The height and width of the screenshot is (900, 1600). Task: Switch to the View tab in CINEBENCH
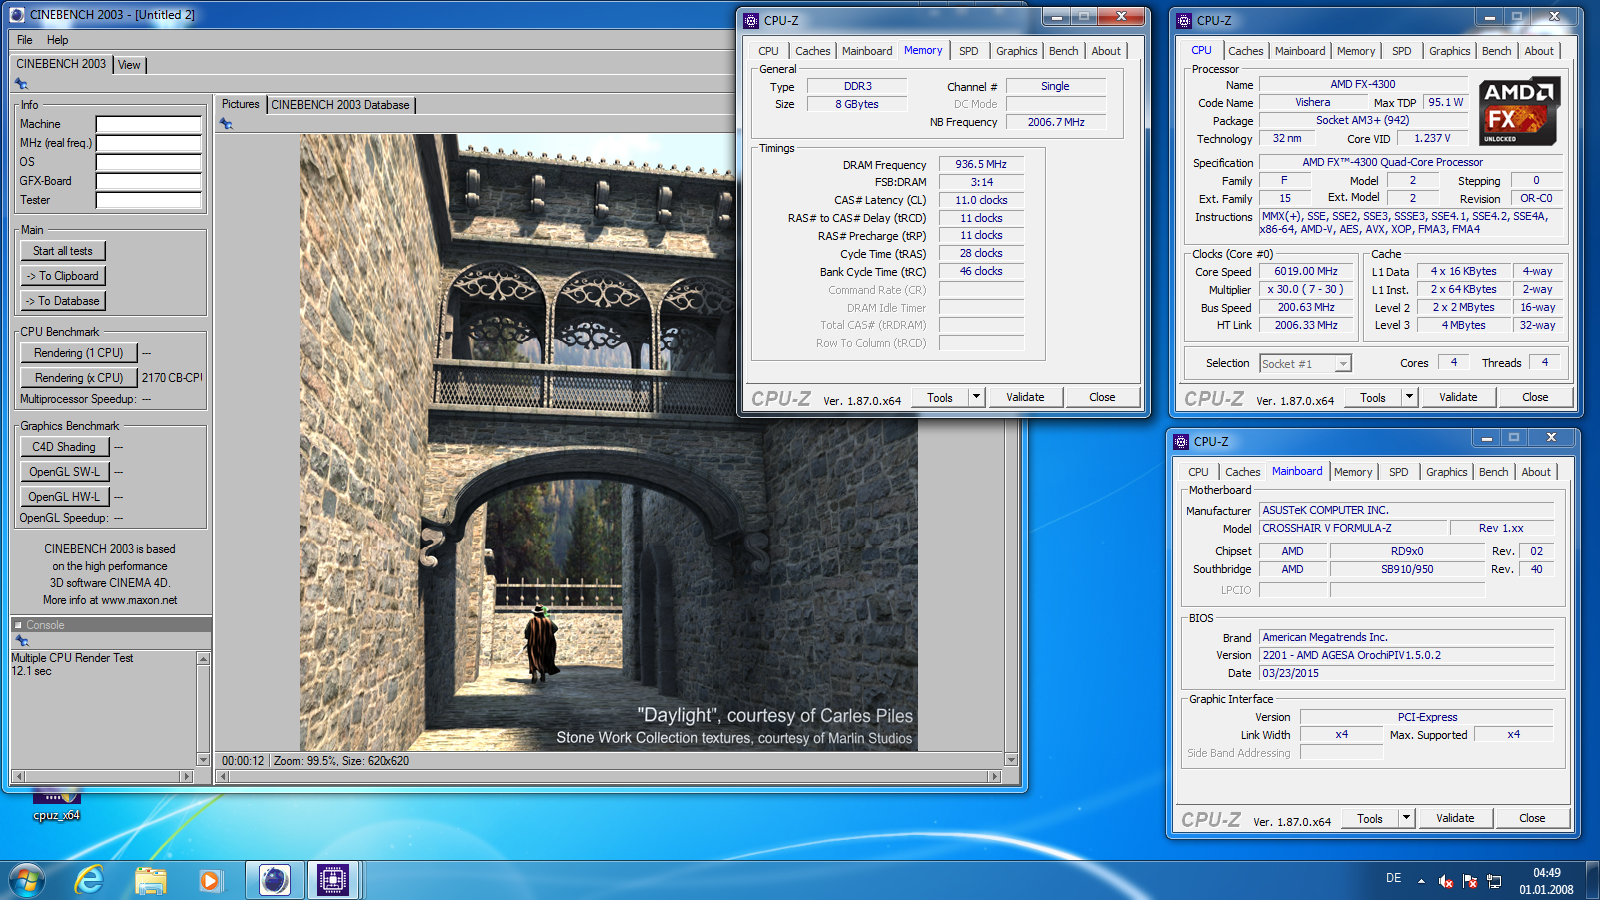(129, 65)
